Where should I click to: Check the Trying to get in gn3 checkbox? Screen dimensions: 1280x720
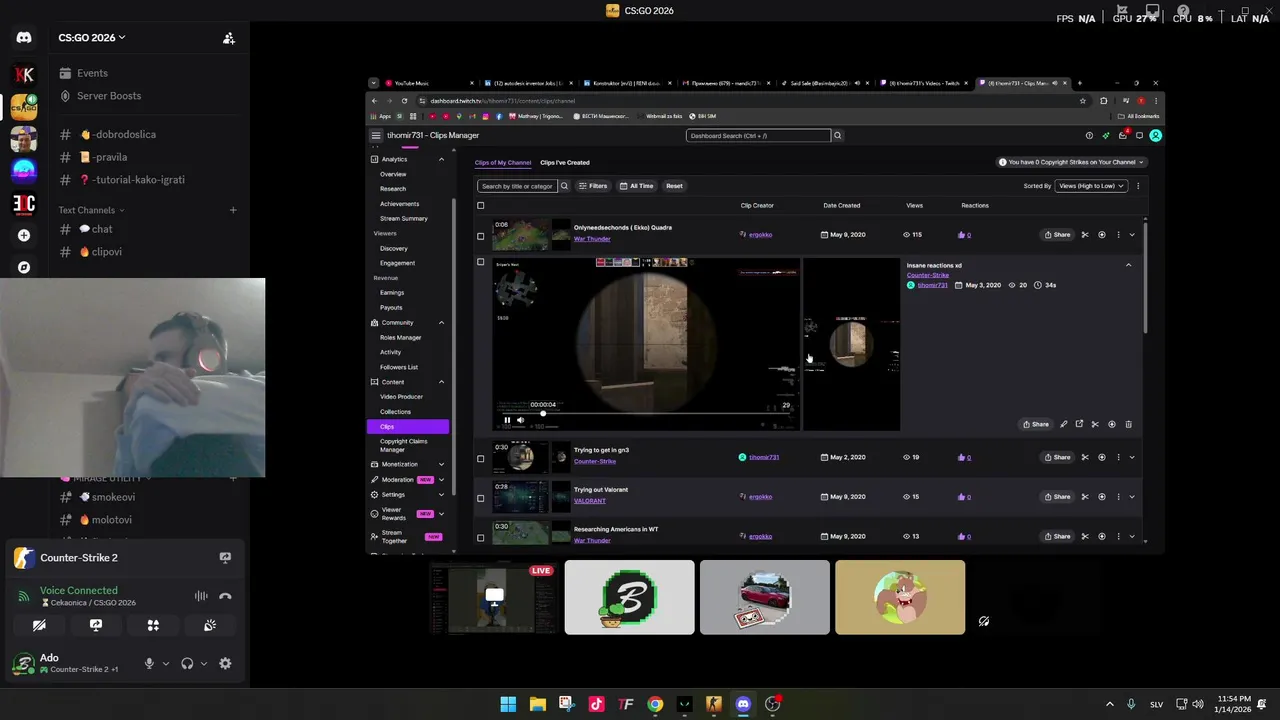[x=481, y=459]
